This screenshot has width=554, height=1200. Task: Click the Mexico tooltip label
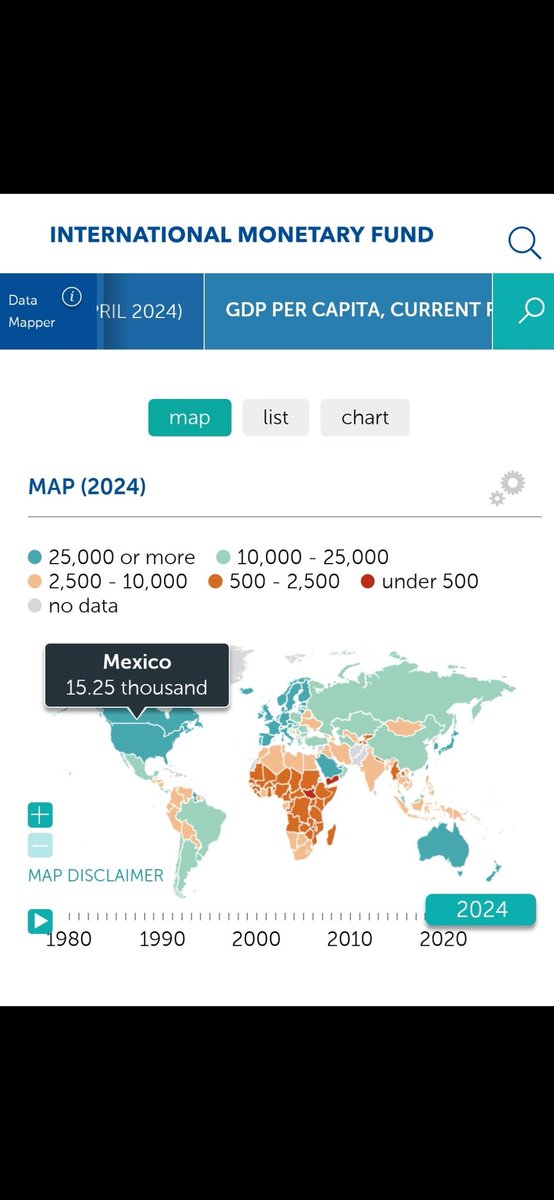click(x=137, y=662)
